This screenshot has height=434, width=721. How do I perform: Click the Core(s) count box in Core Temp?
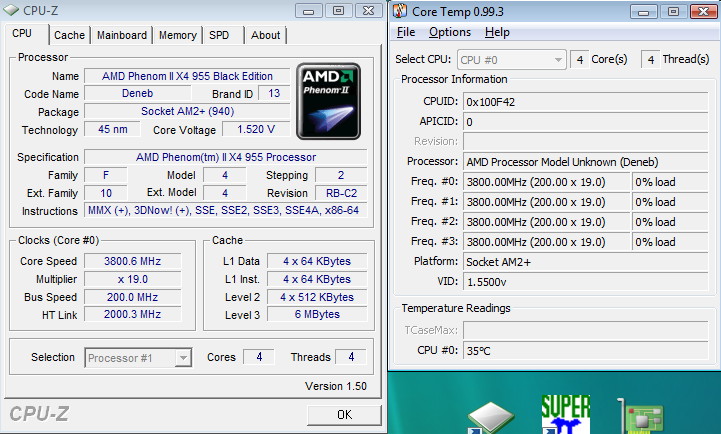pyautogui.click(x=579, y=60)
